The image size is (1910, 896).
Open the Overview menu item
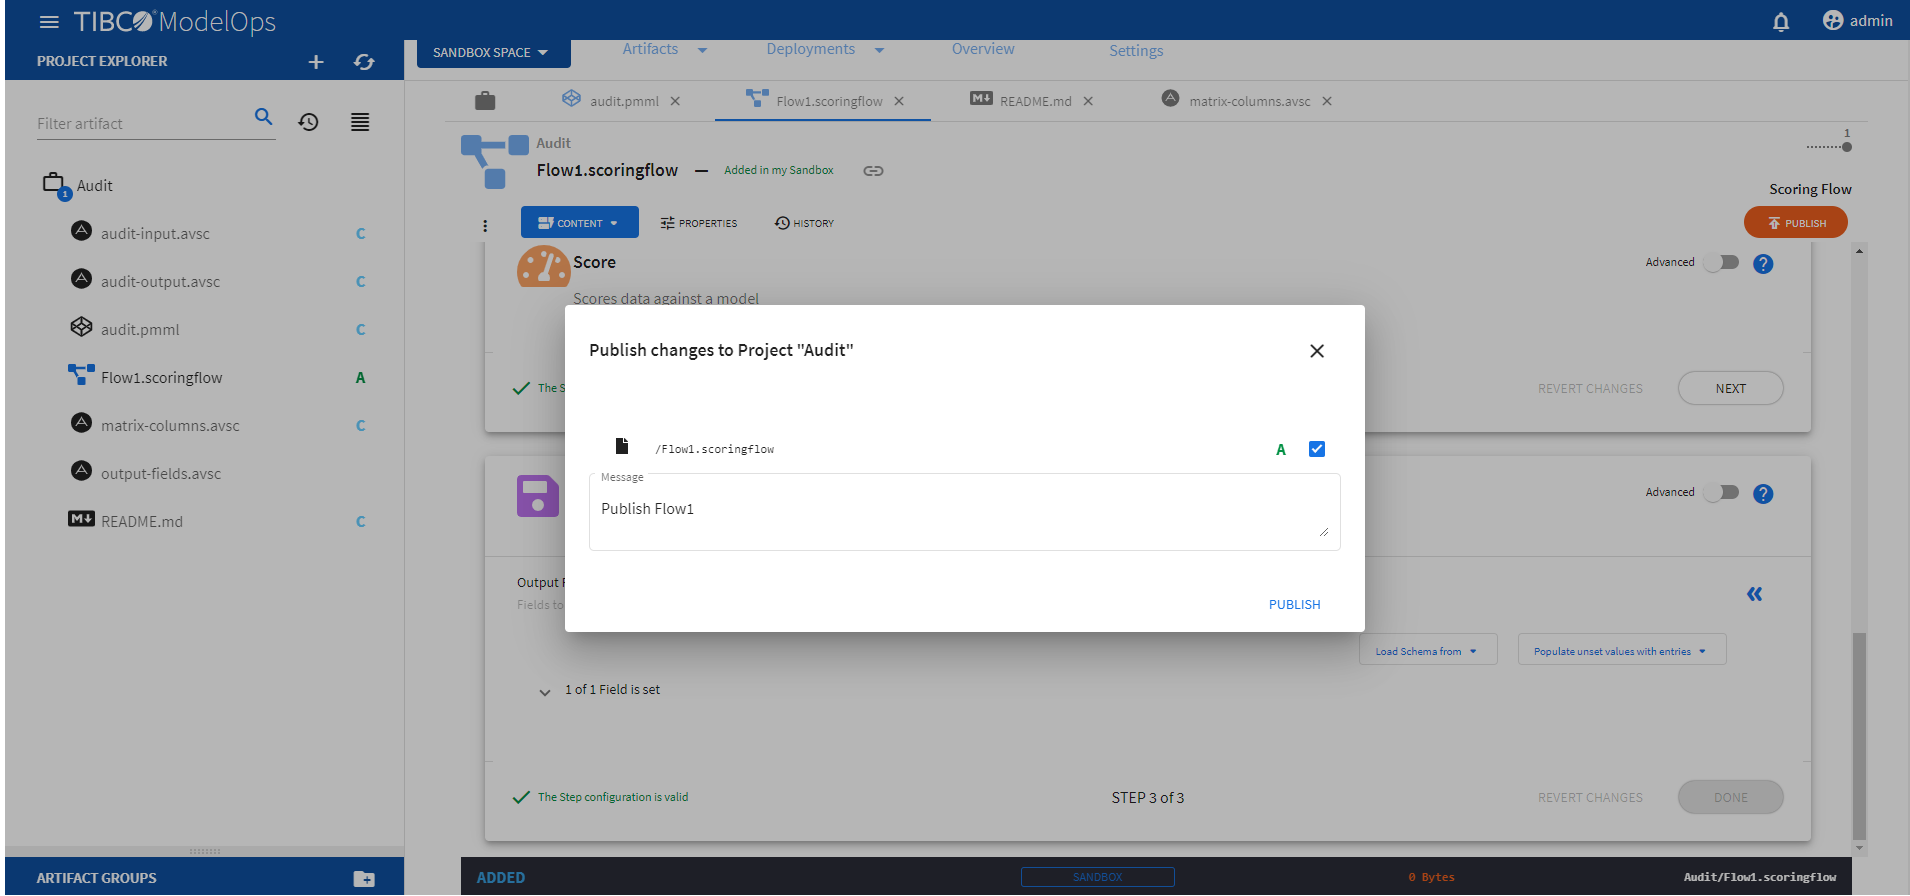coord(982,49)
